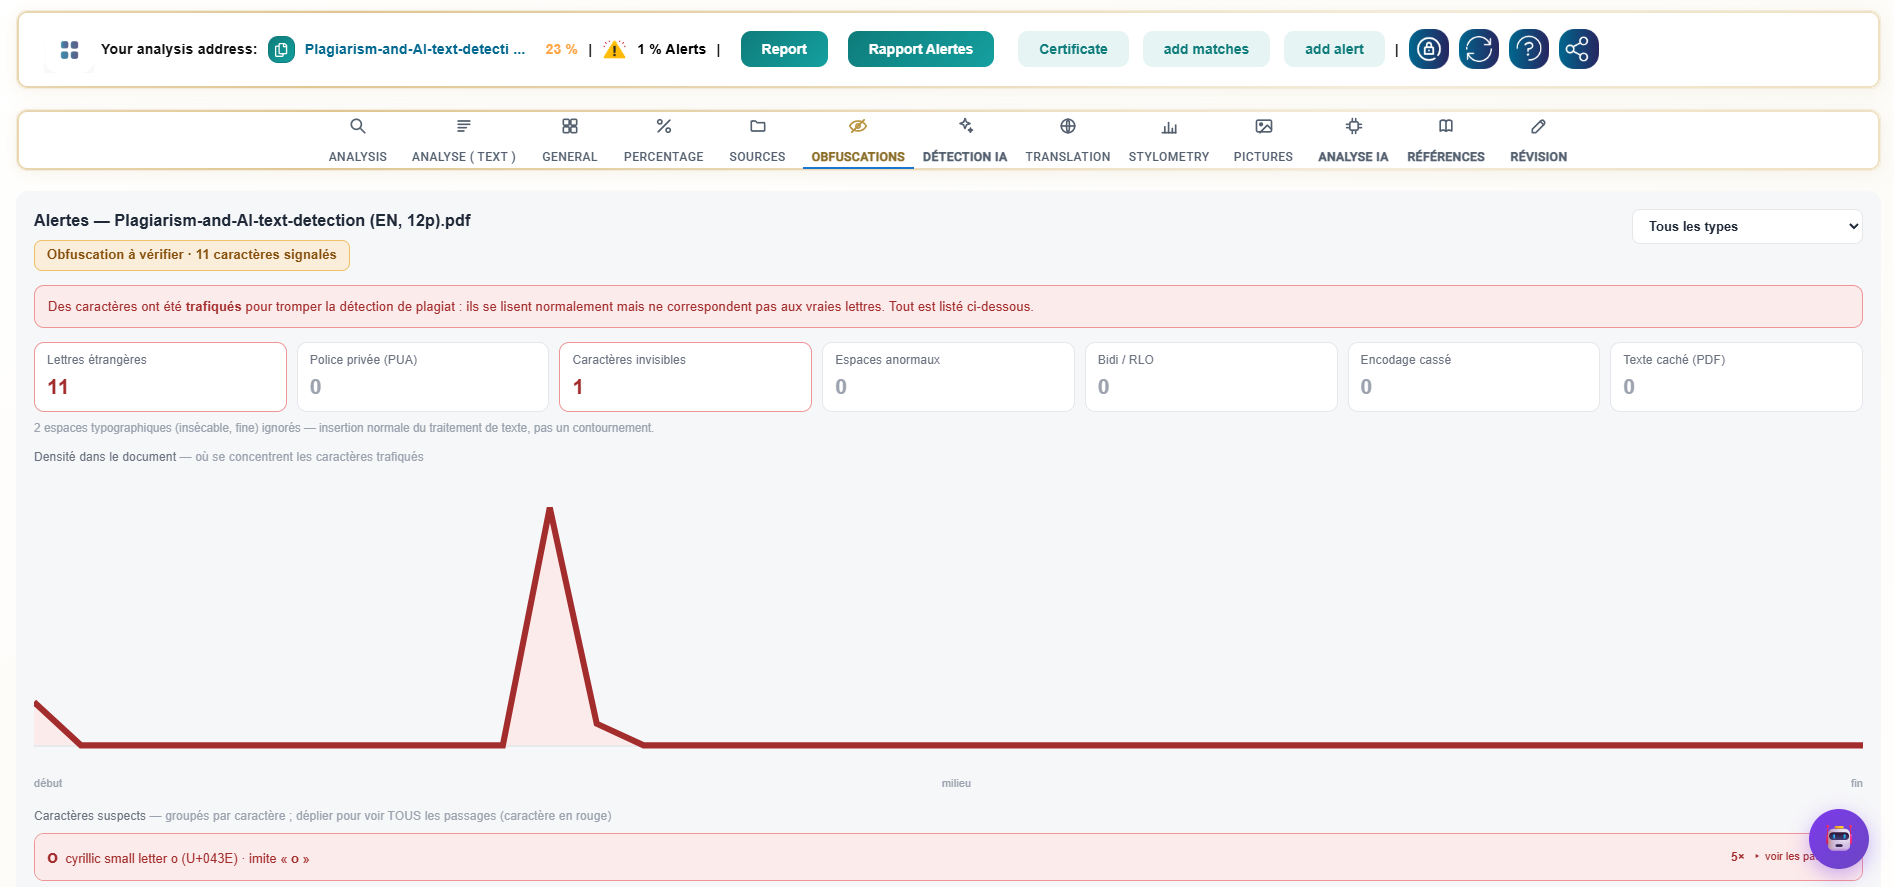Copy analysis address via teal copy icon
The height and width of the screenshot is (887, 1894).
coord(281,49)
